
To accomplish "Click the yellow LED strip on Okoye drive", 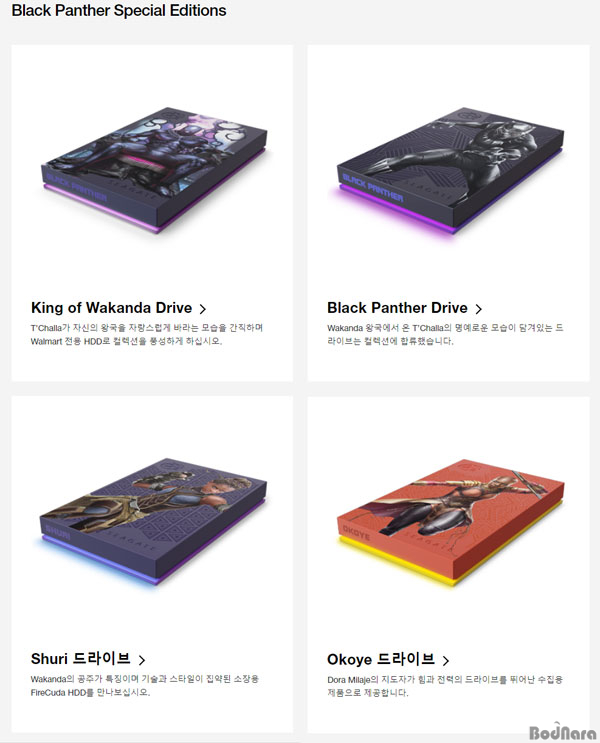I will [396, 563].
